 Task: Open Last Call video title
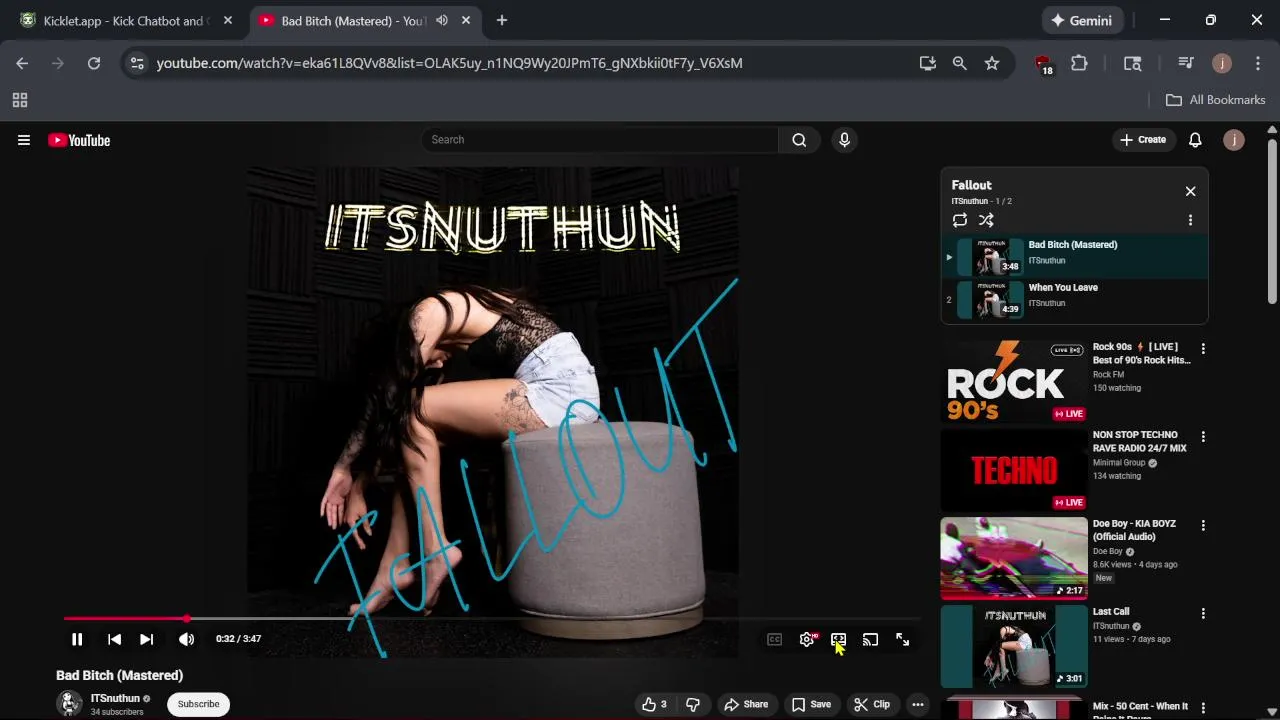1111,611
